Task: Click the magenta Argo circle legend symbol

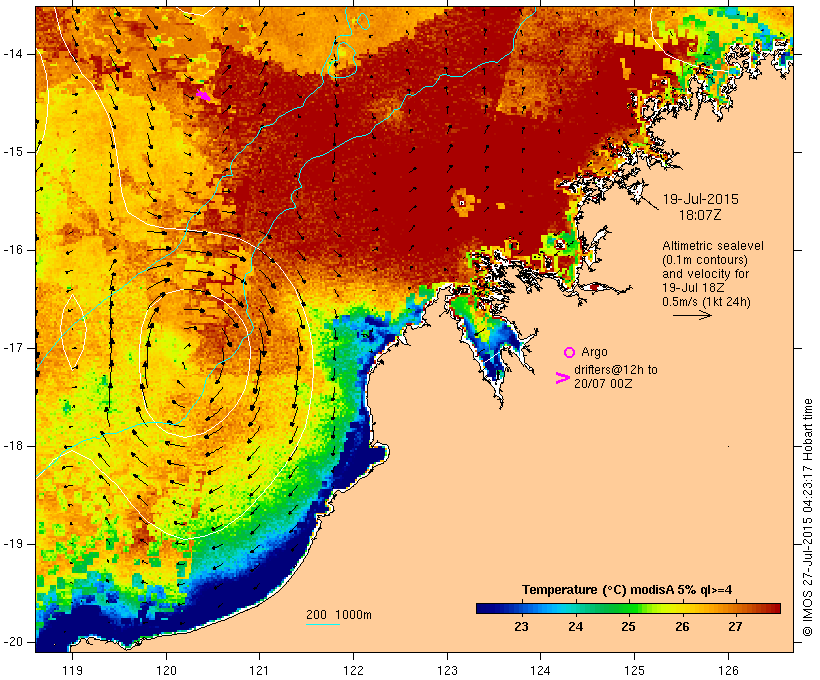Action: click(569, 353)
